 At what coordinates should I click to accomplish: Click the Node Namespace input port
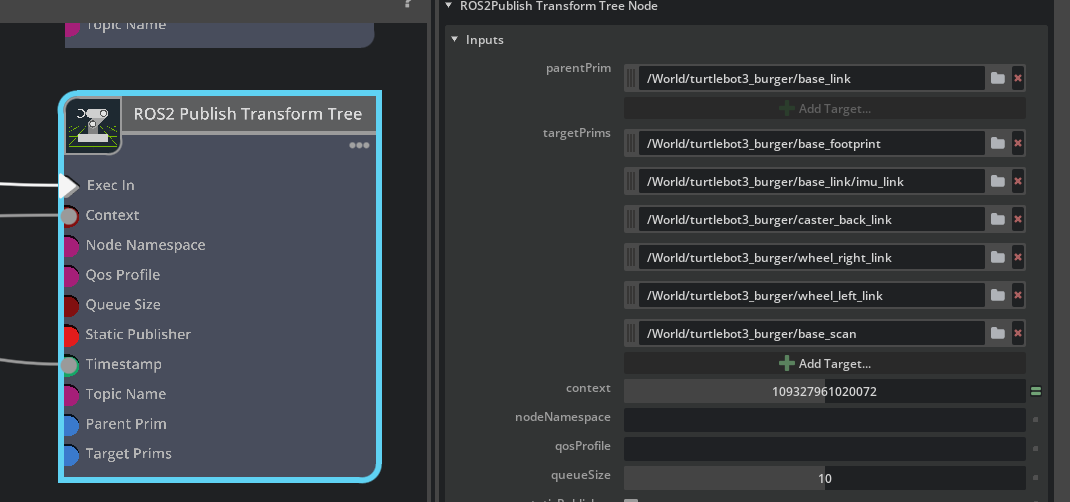click(x=70, y=246)
